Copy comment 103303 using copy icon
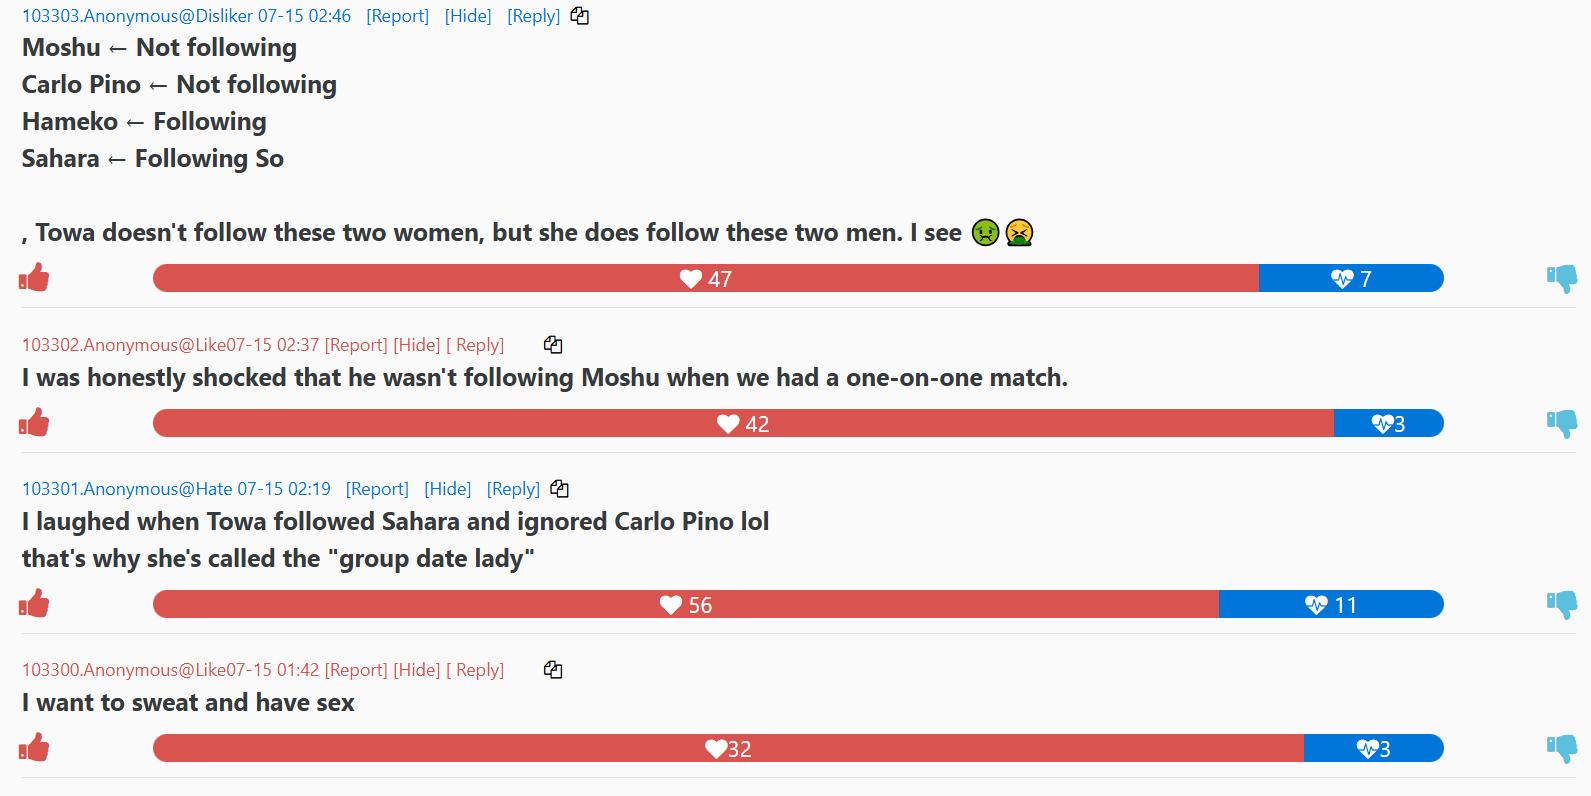The height and width of the screenshot is (796, 1591). (x=580, y=16)
